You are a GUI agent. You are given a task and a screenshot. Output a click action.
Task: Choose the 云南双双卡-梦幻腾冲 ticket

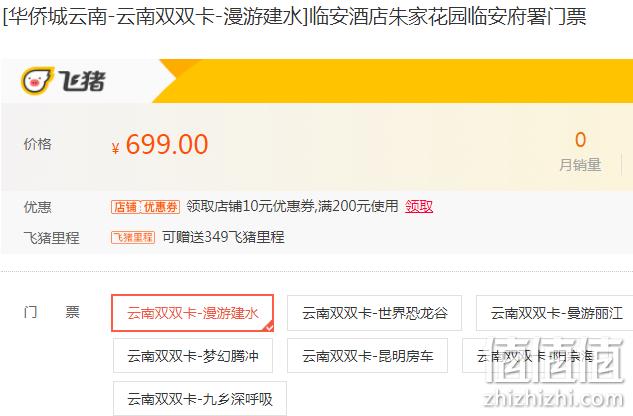click(193, 356)
